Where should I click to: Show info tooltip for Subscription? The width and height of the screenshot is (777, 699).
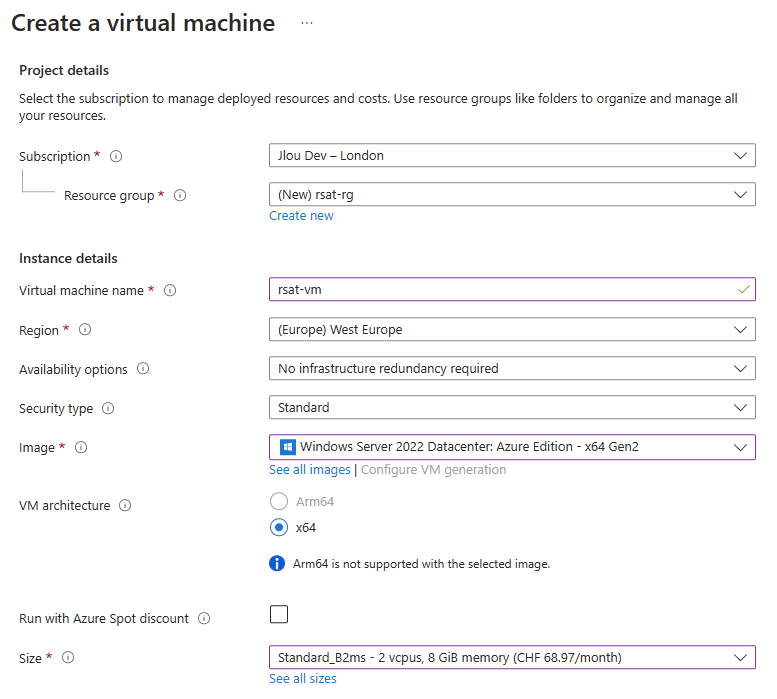(x=116, y=157)
